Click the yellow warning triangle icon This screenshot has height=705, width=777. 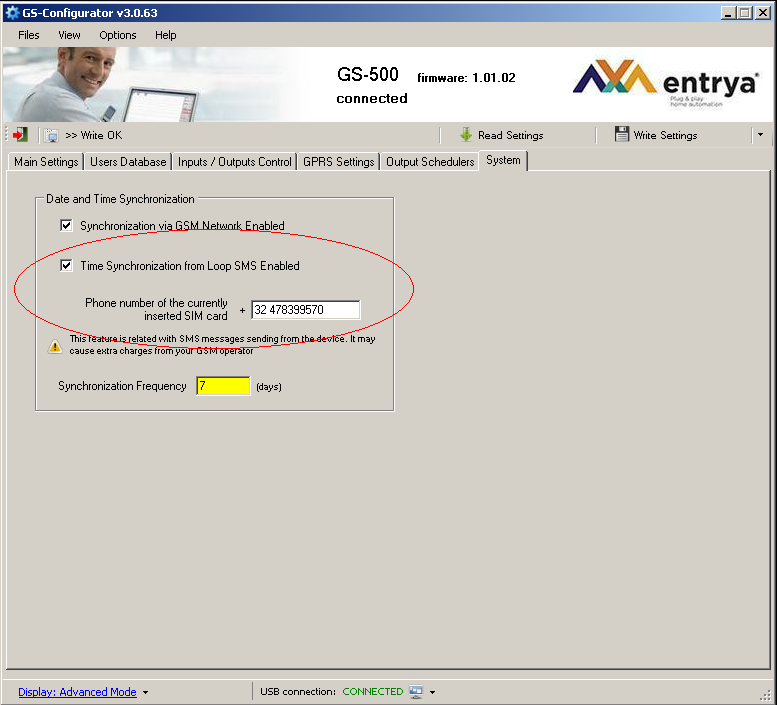pyautogui.click(x=55, y=346)
